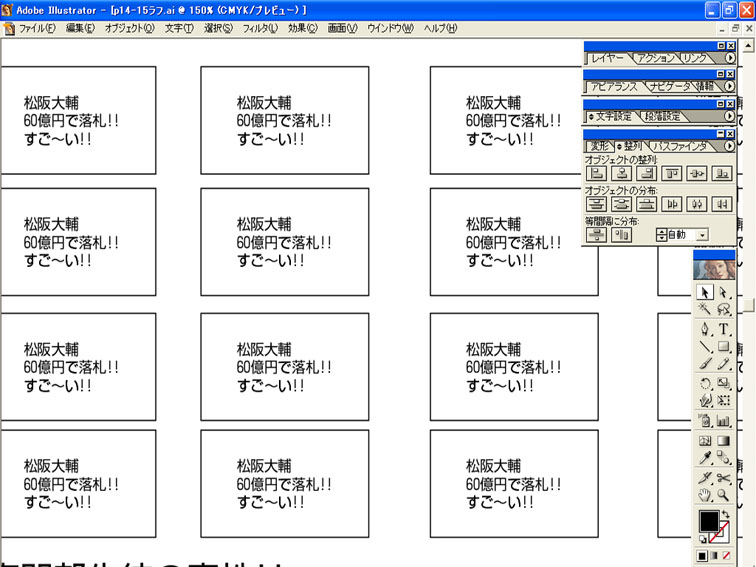Click horizontal align center button
The height and width of the screenshot is (567, 756).
621,174
